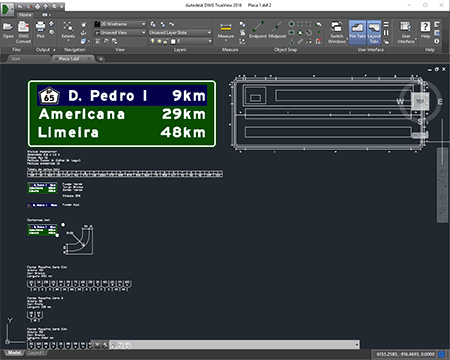Activate the Measure tool
Image resolution: width=450 pixels, height=360 pixels.
pos(226,27)
